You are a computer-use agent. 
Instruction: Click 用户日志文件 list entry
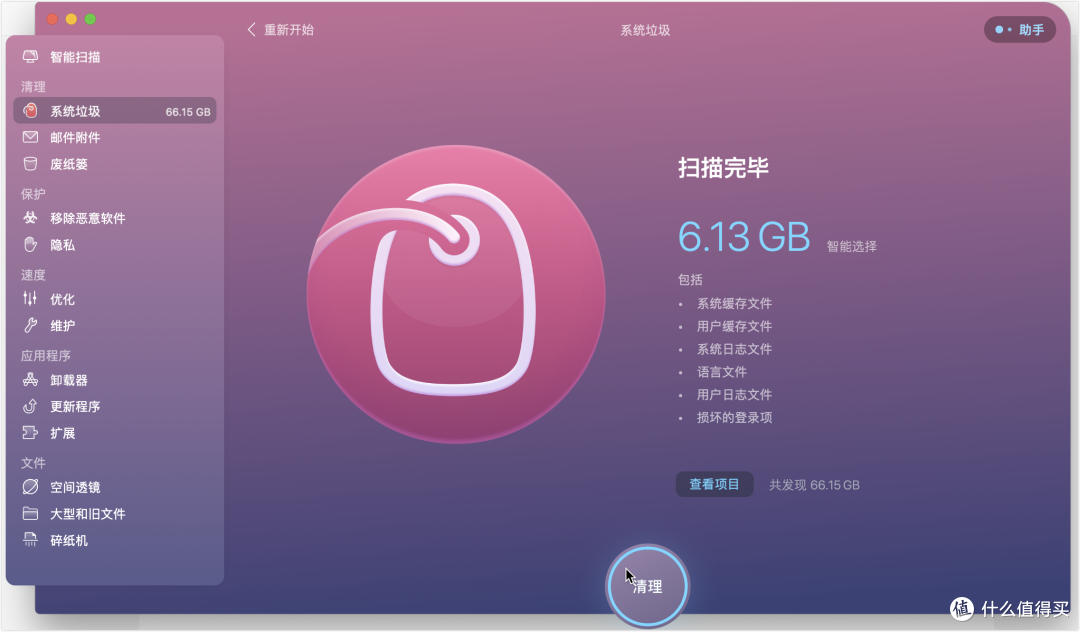pyautogui.click(x=734, y=394)
